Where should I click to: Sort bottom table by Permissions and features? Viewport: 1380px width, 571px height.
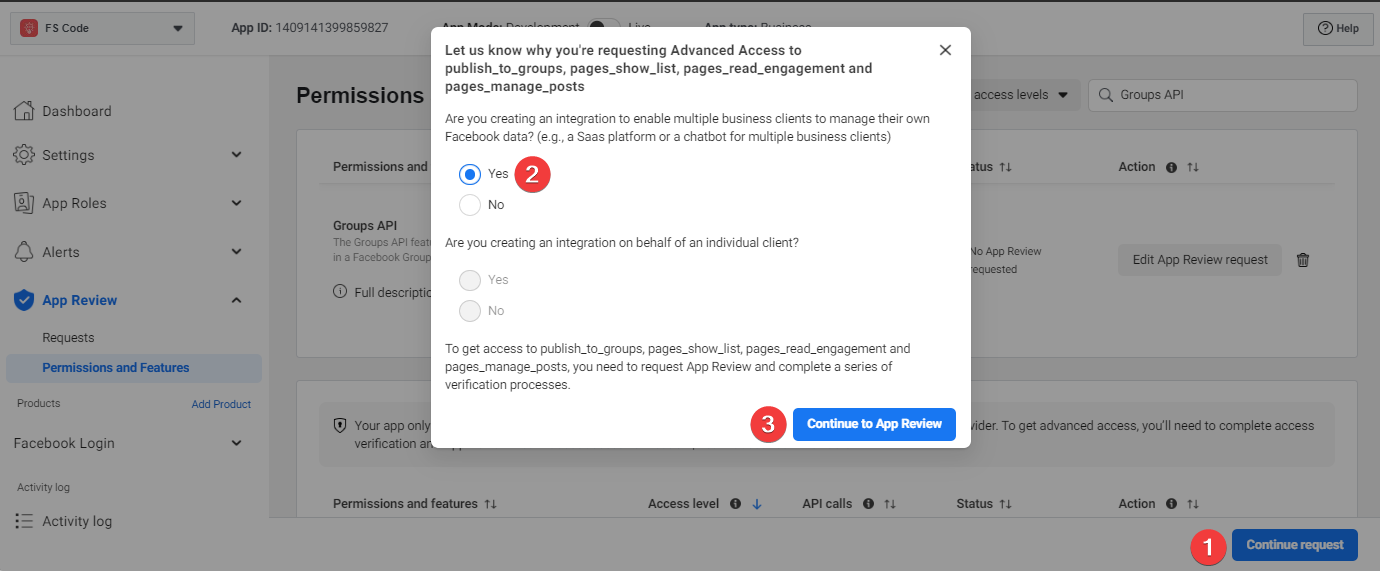pyautogui.click(x=490, y=504)
